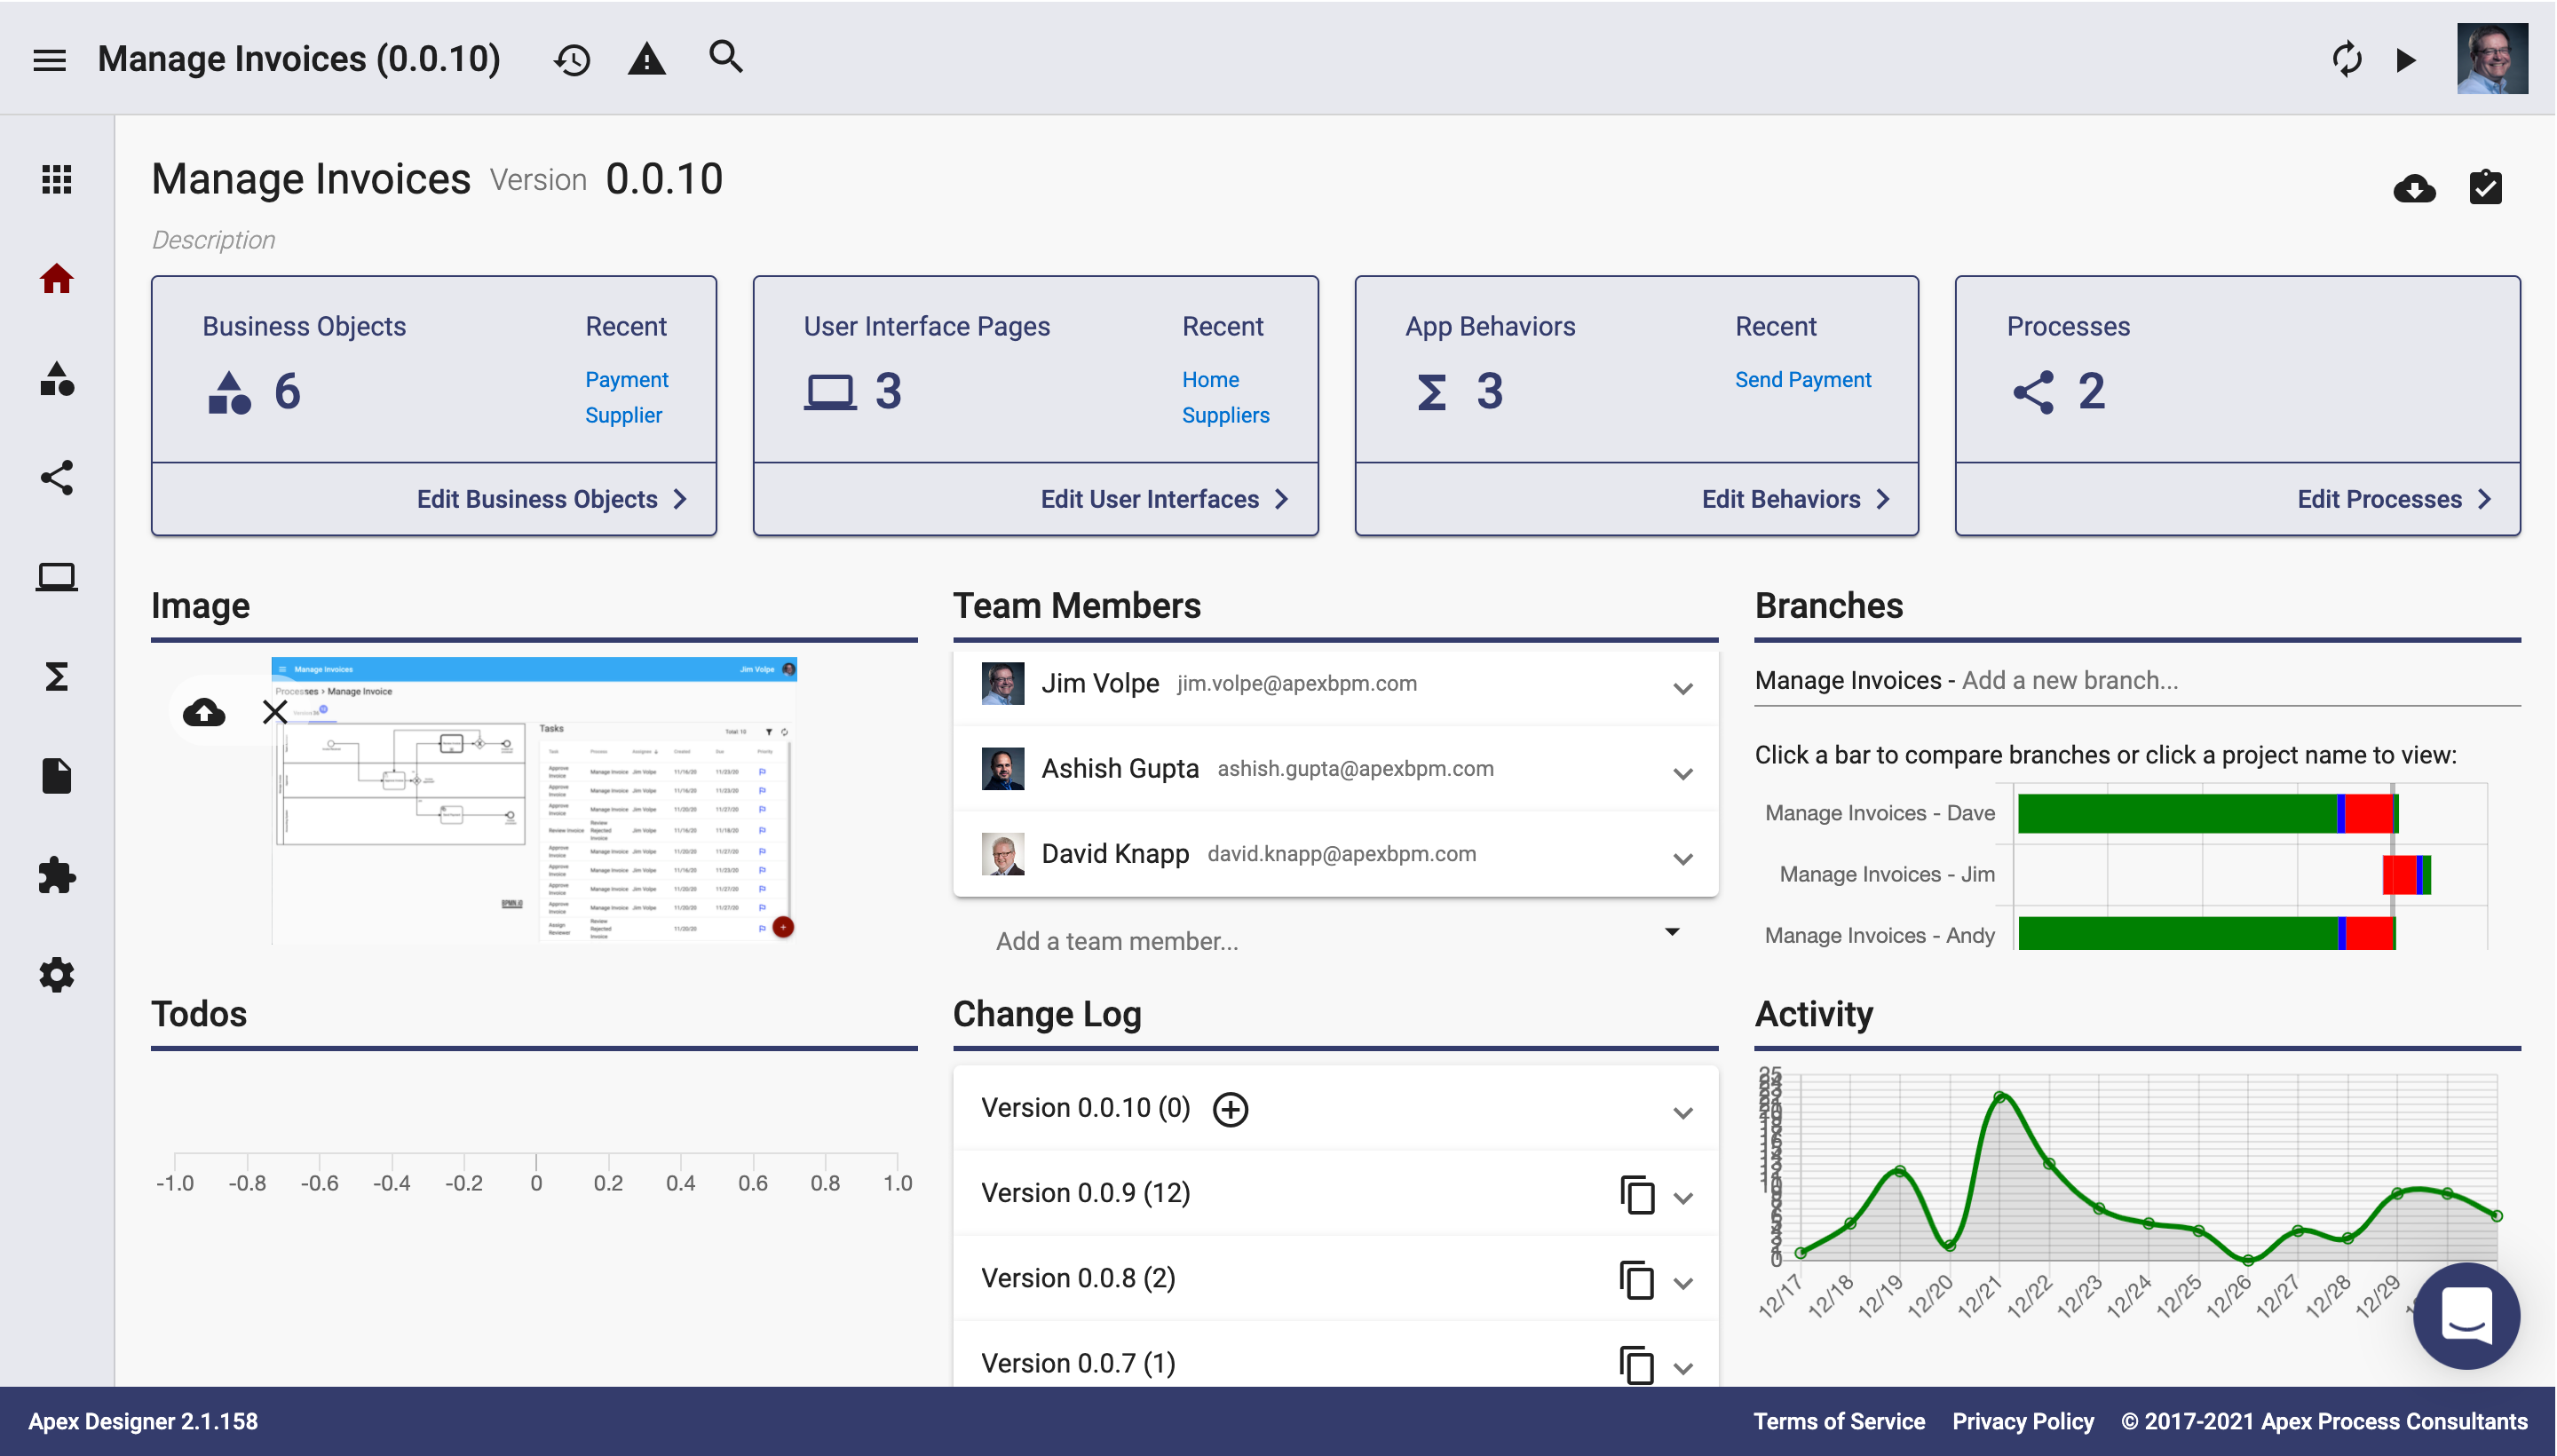
Task: Open Processes share icon in sidebar
Action: 56,477
